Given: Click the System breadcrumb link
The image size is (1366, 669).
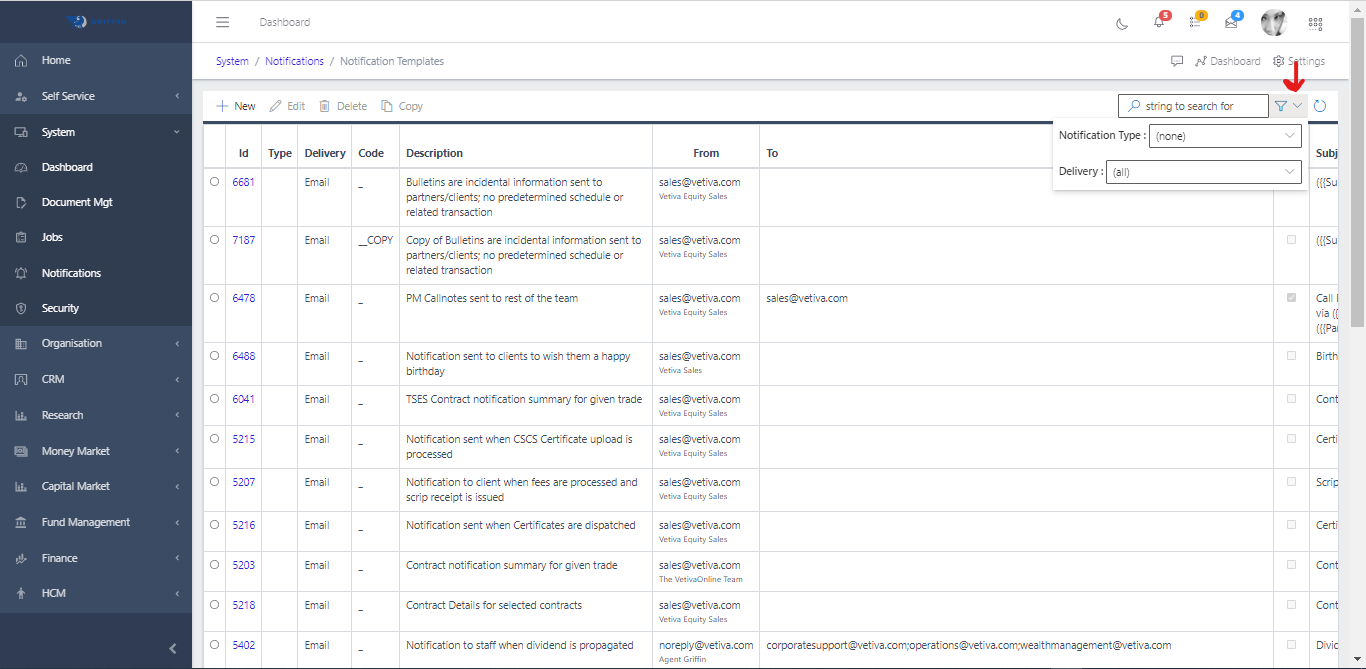Looking at the screenshot, I should point(231,61).
